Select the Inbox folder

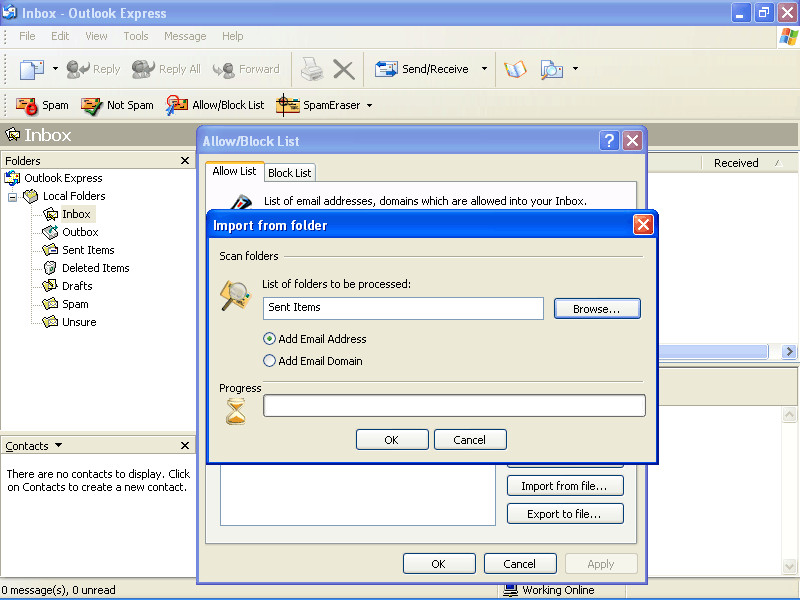pyautogui.click(x=76, y=214)
